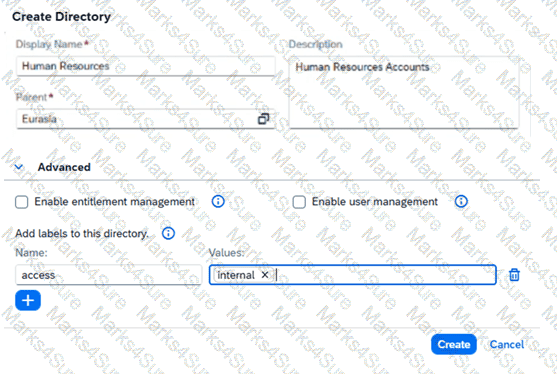The image size is (557, 374).
Task: Enable entitlement management checkbox
Action: 22,202
